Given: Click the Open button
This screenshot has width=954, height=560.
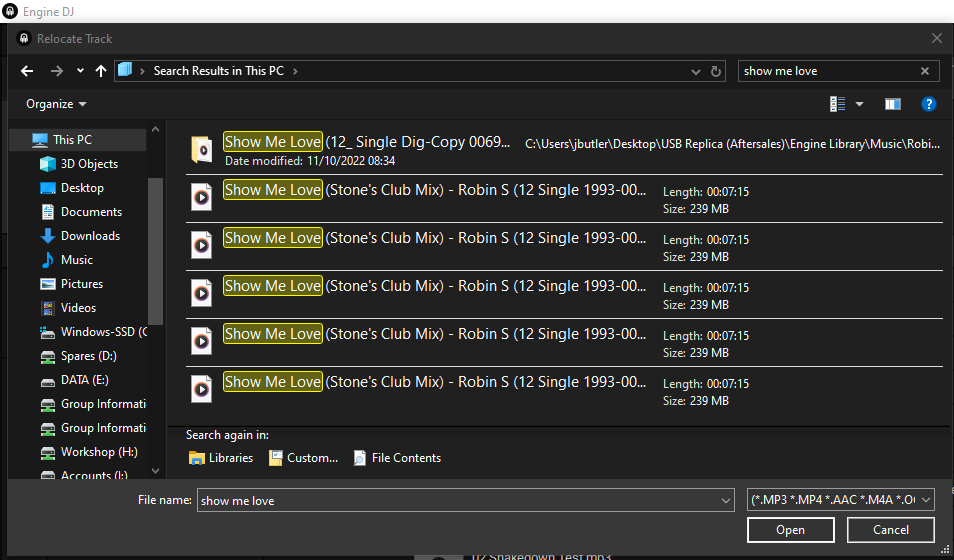Looking at the screenshot, I should click(790, 530).
